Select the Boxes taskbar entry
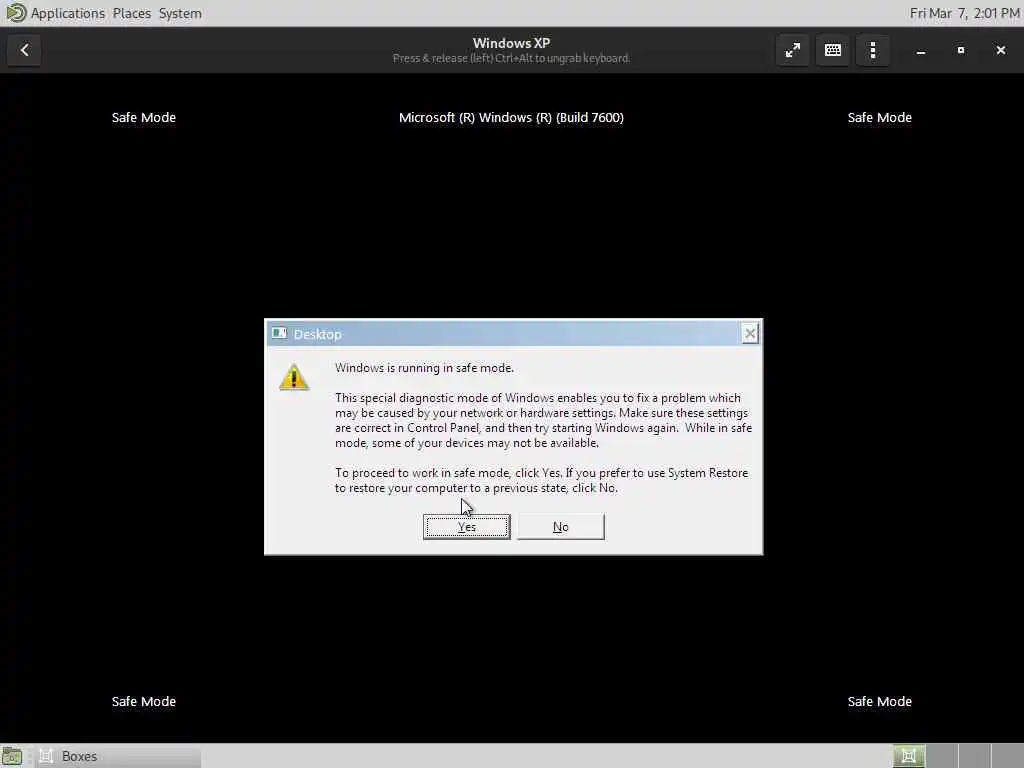The width and height of the screenshot is (1024, 768). tap(118, 756)
